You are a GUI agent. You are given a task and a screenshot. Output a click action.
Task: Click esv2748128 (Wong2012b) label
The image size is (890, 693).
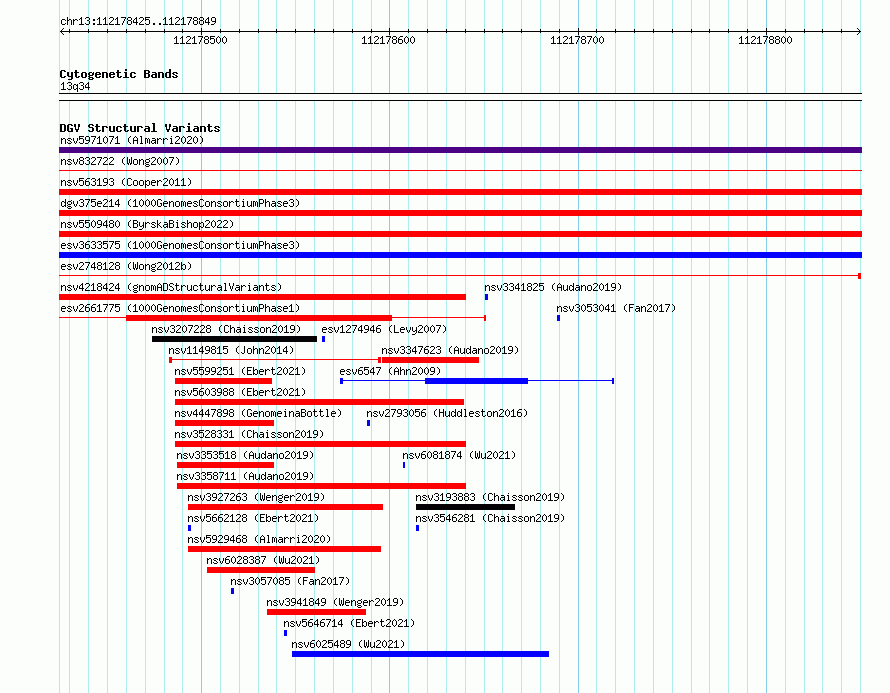(126, 266)
